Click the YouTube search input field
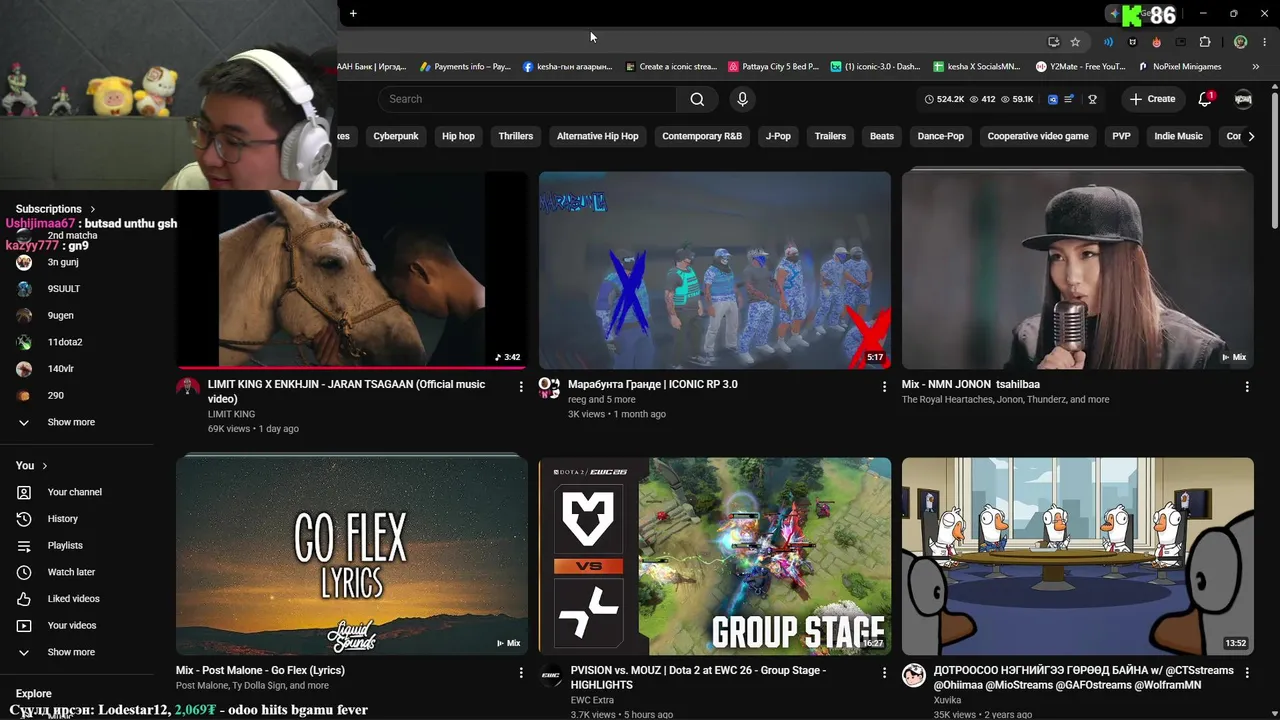 point(527,99)
